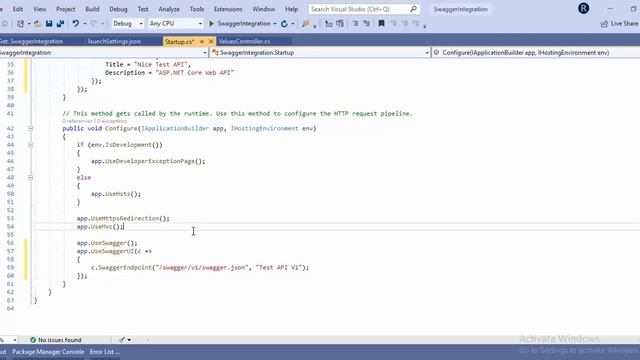Click the SwaggerIntegration run button label
The height and width of the screenshot is (360, 640).
(x=244, y=24)
